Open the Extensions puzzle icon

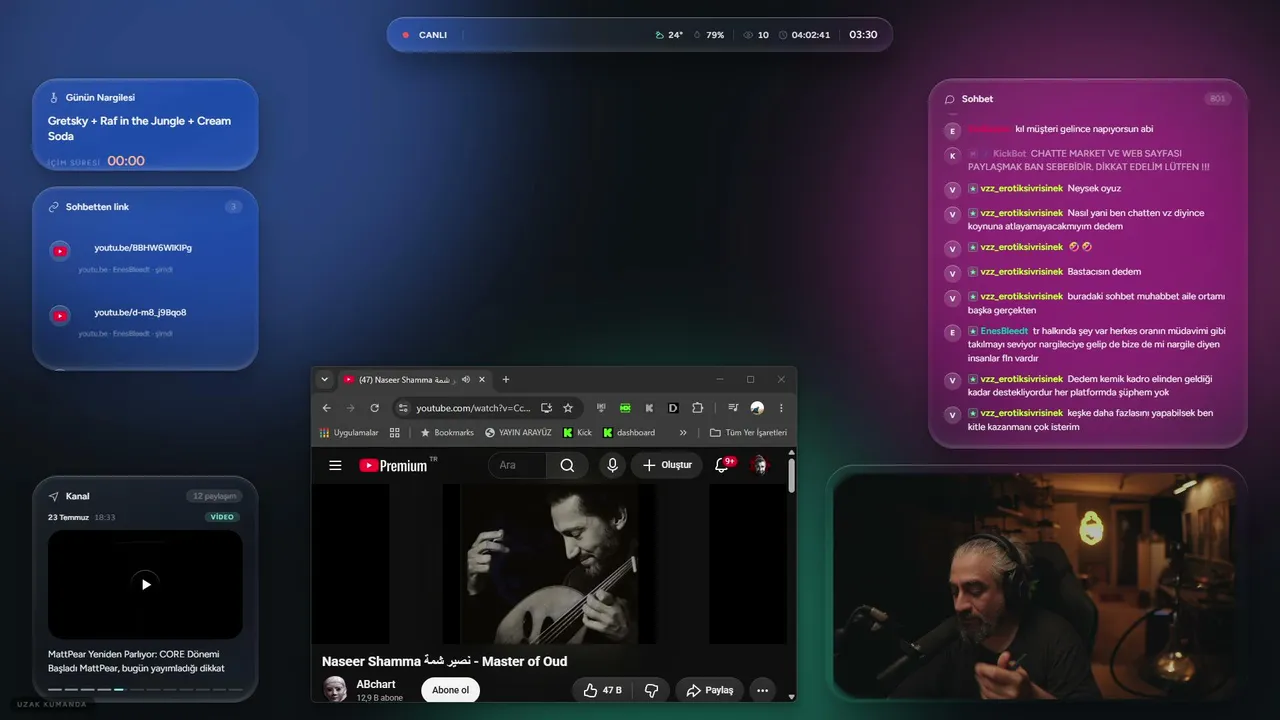click(698, 408)
